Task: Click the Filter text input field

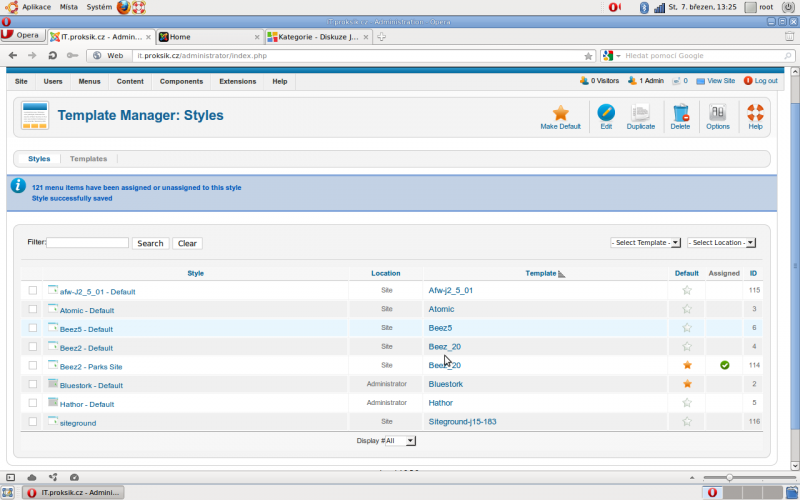Action: 88,243
